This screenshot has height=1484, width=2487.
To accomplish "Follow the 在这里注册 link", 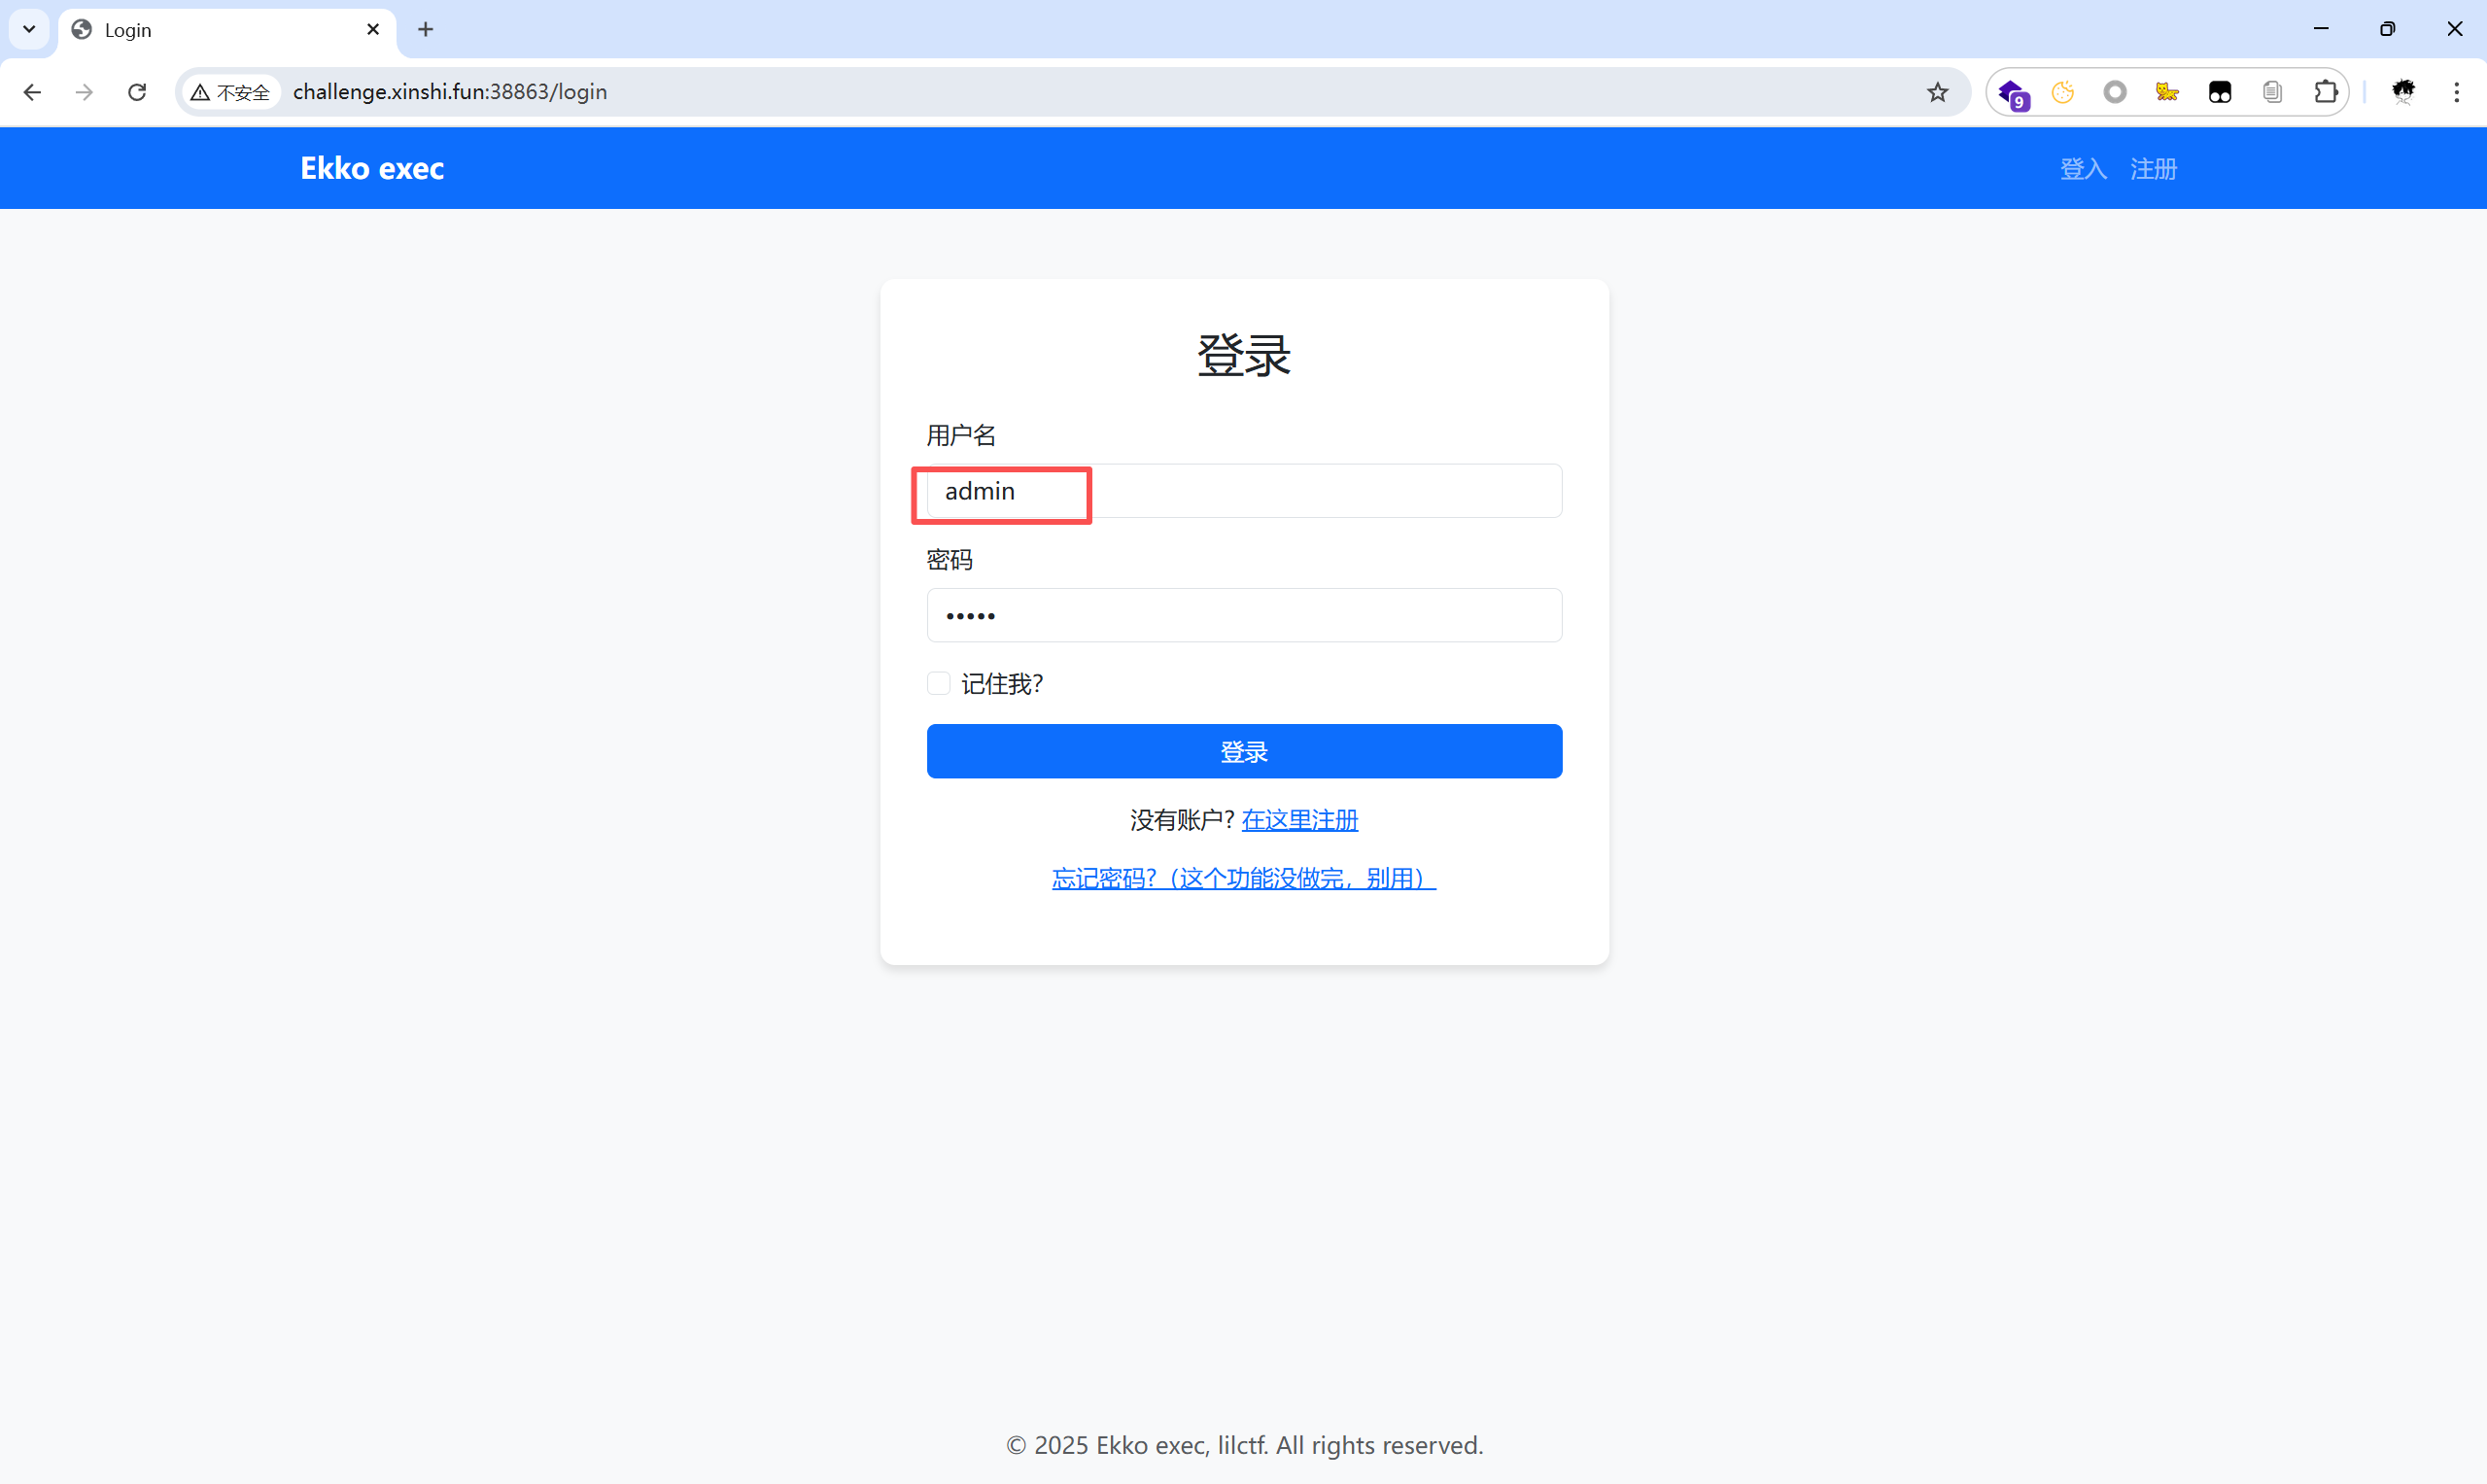I will coord(1299,820).
